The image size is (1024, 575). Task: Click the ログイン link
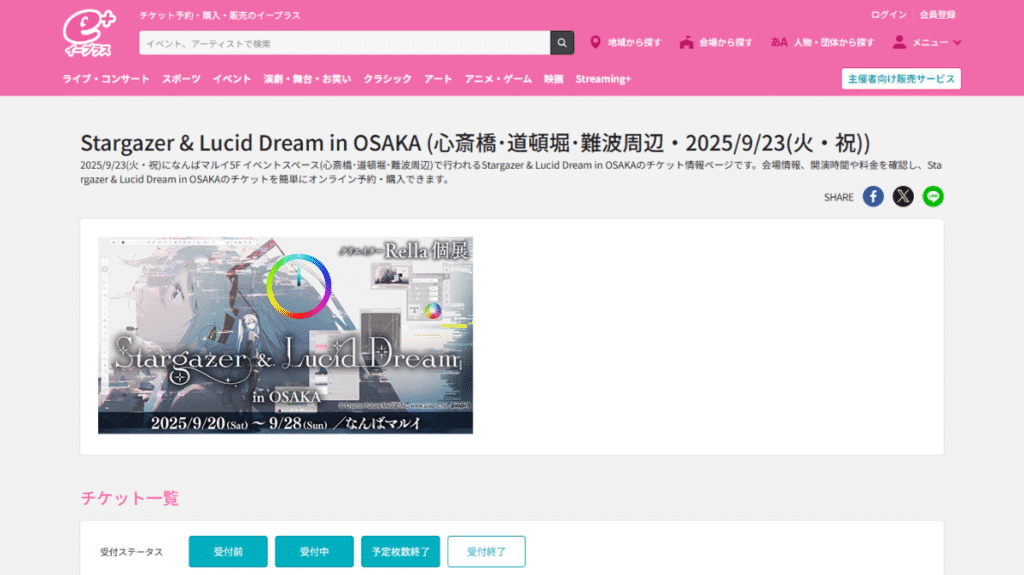pyautogui.click(x=888, y=14)
